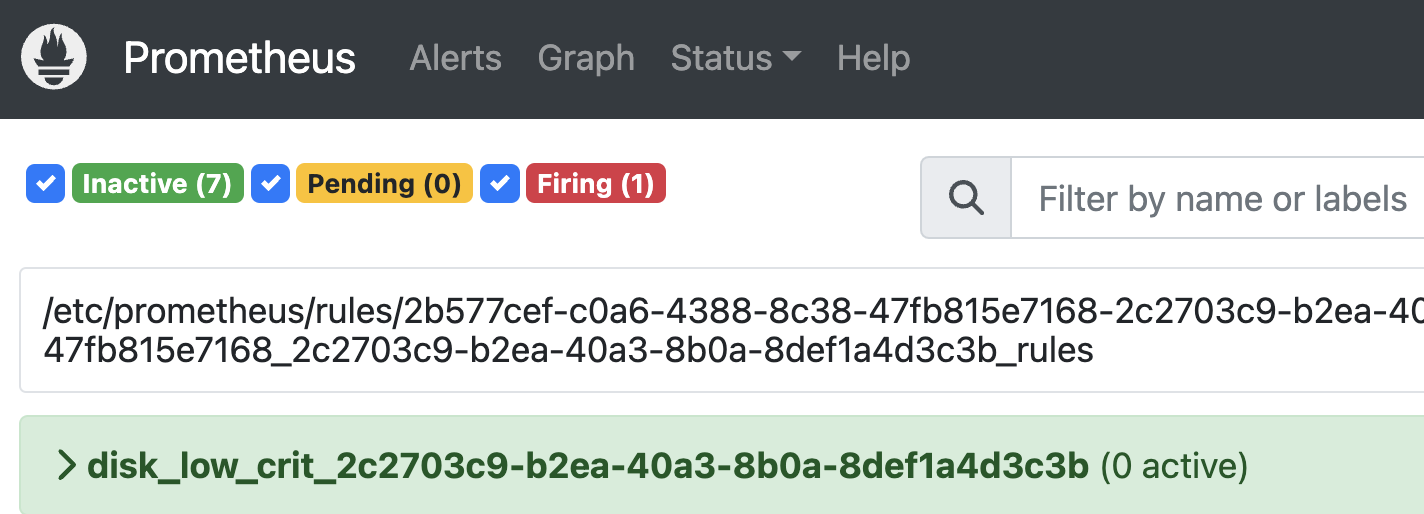Click the Prometheus brand title
The width and height of the screenshot is (1424, 514).
239,58
